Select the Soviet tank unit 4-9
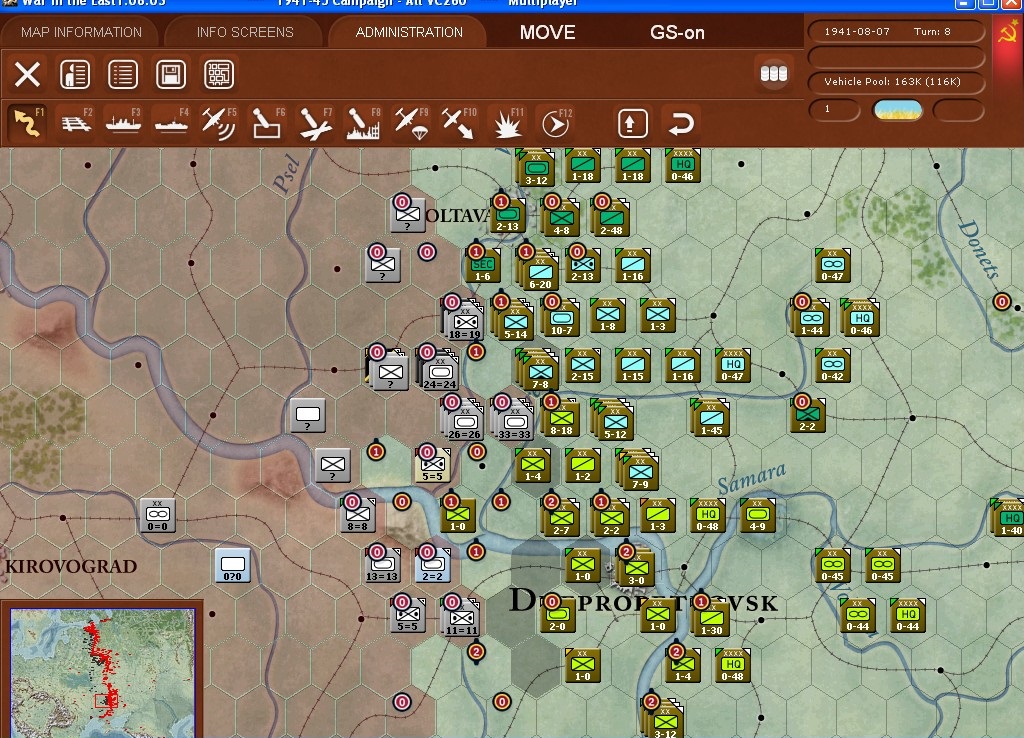1024x738 pixels. pyautogui.click(x=758, y=516)
